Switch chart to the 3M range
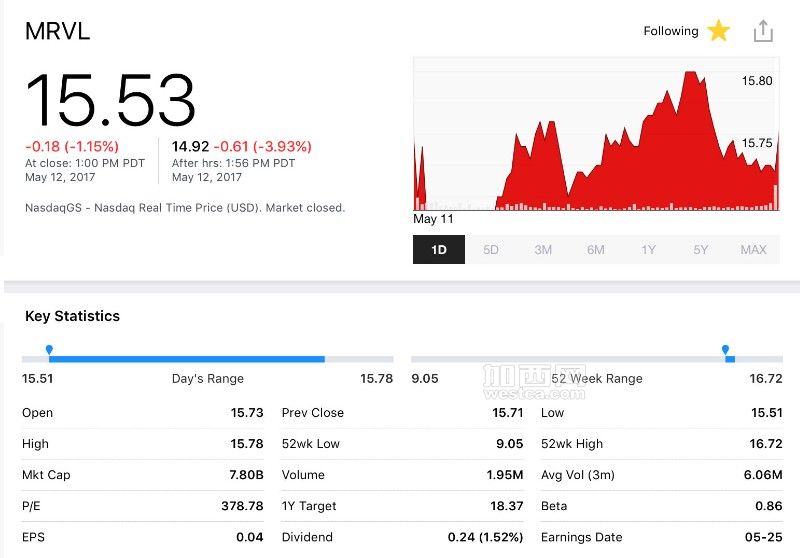The height and width of the screenshot is (558, 800). (543, 249)
